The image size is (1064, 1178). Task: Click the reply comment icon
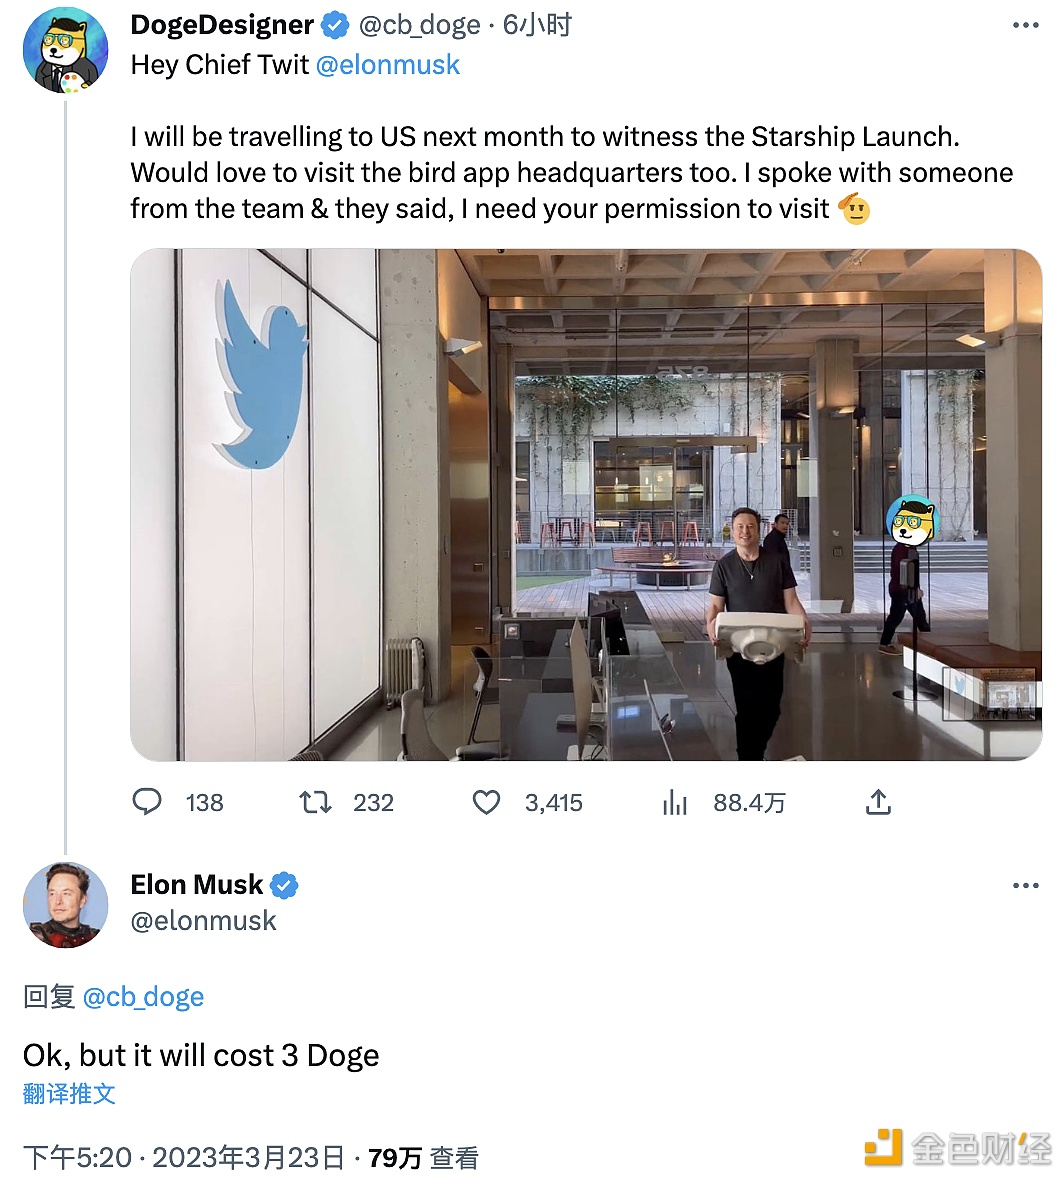pos(148,802)
